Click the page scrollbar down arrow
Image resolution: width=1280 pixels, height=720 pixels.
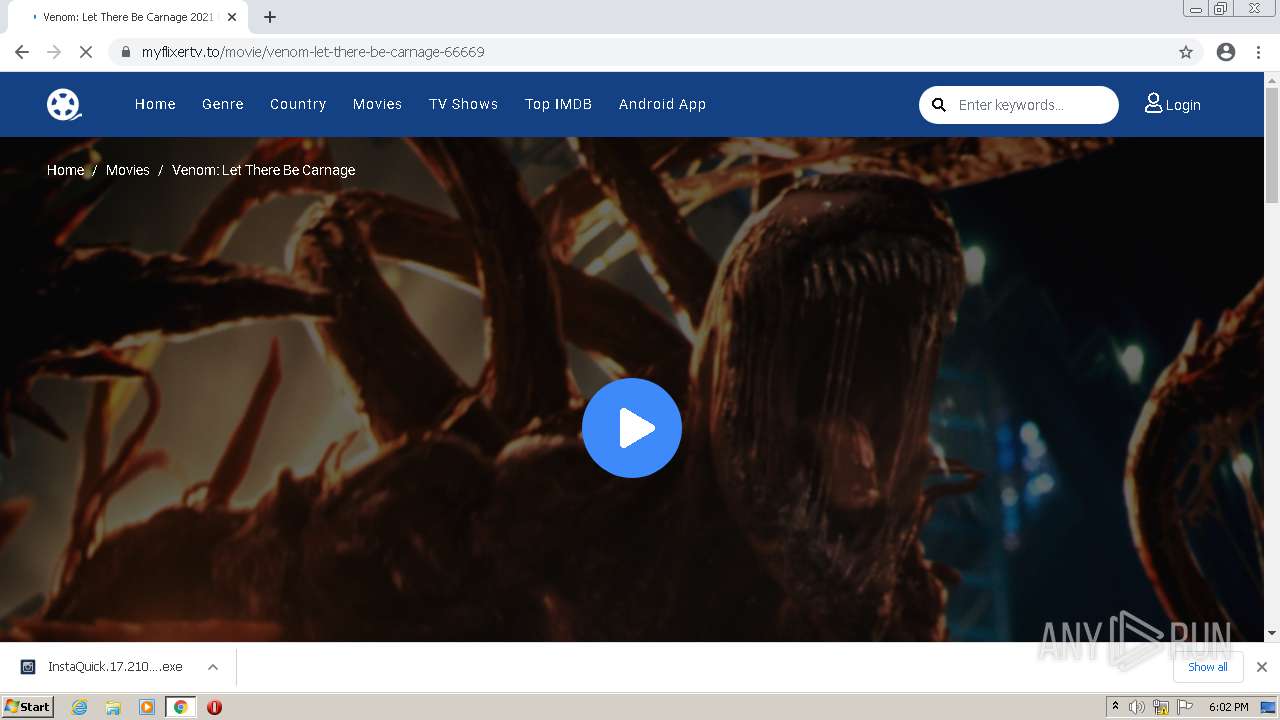click(x=1272, y=633)
